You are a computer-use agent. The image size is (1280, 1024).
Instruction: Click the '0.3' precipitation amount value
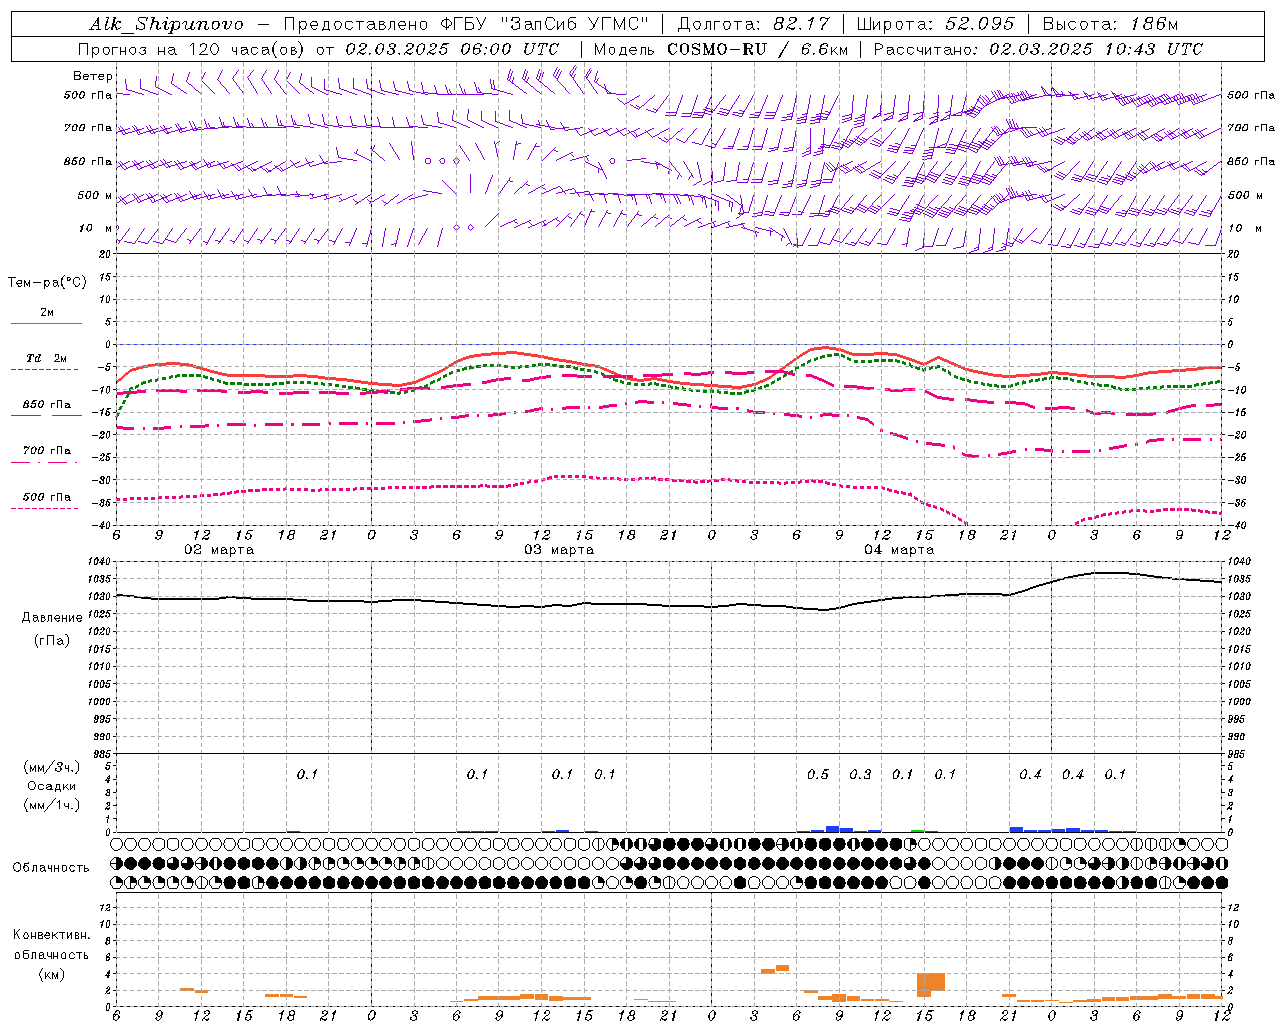click(x=860, y=774)
